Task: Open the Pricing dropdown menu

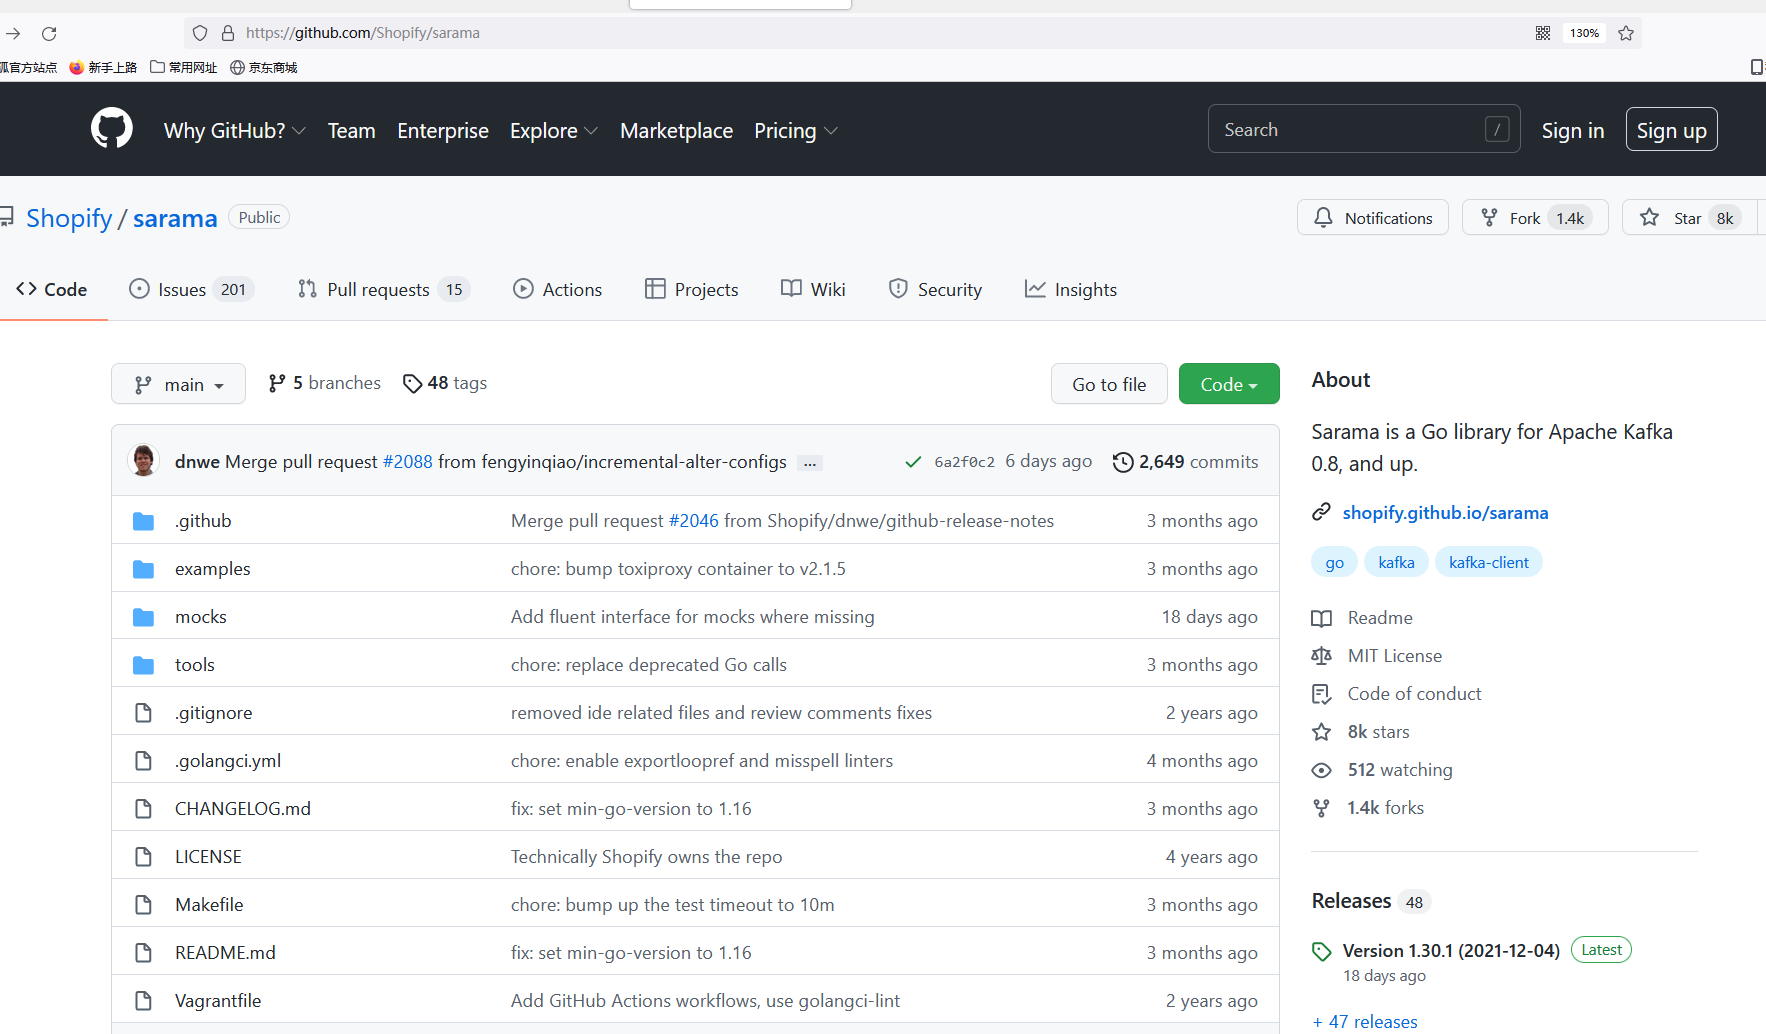Action: [x=796, y=131]
